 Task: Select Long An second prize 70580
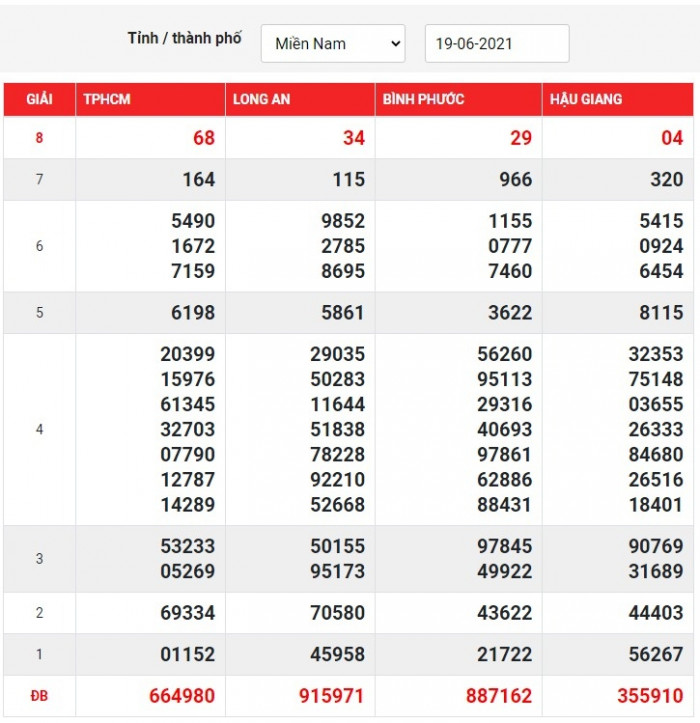click(337, 613)
